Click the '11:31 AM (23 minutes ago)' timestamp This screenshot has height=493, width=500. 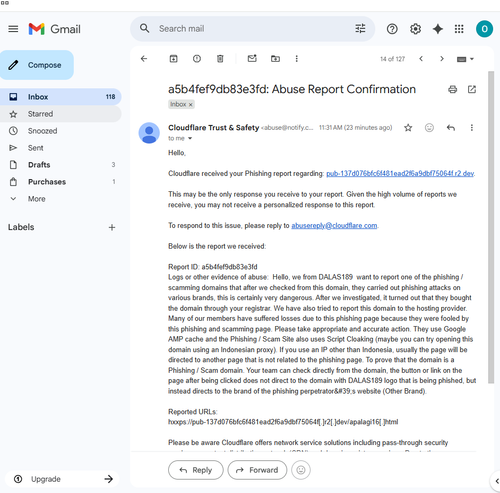[355, 128]
